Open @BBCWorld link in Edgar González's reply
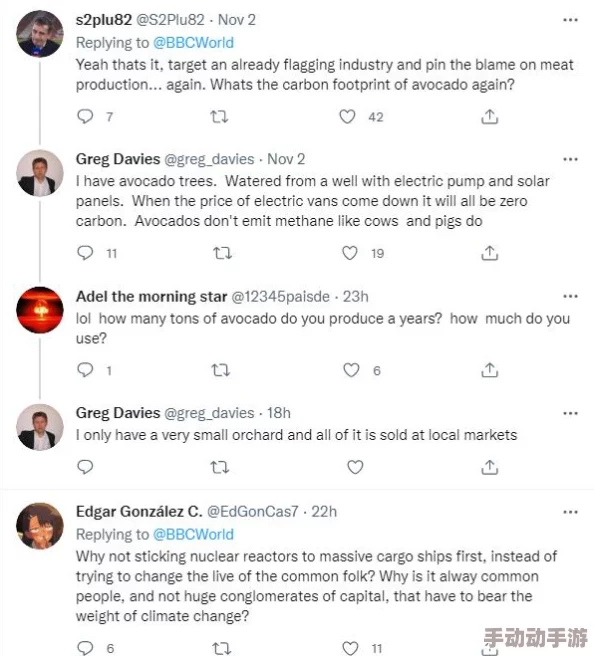The width and height of the screenshot is (594, 656). coord(193,534)
